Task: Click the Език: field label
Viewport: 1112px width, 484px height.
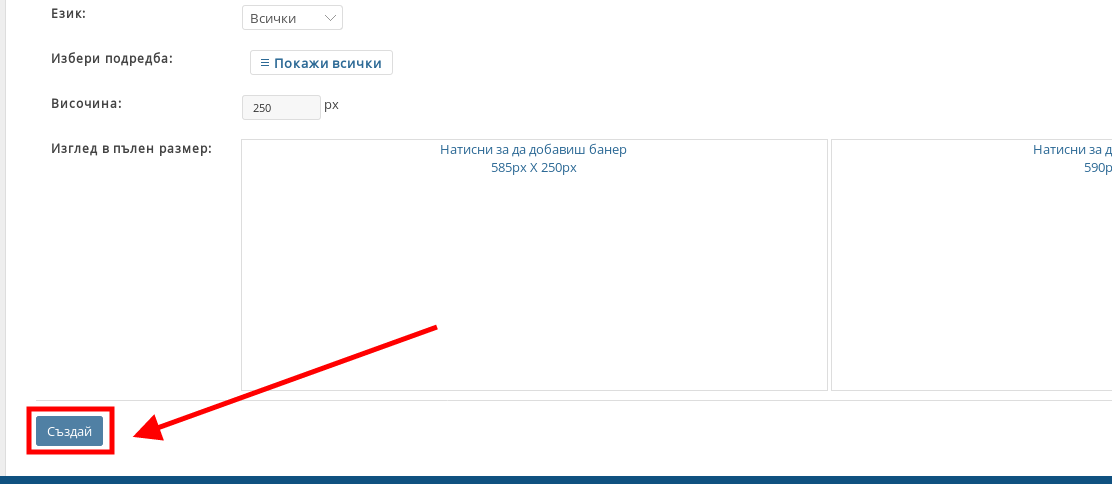Action: pos(69,17)
